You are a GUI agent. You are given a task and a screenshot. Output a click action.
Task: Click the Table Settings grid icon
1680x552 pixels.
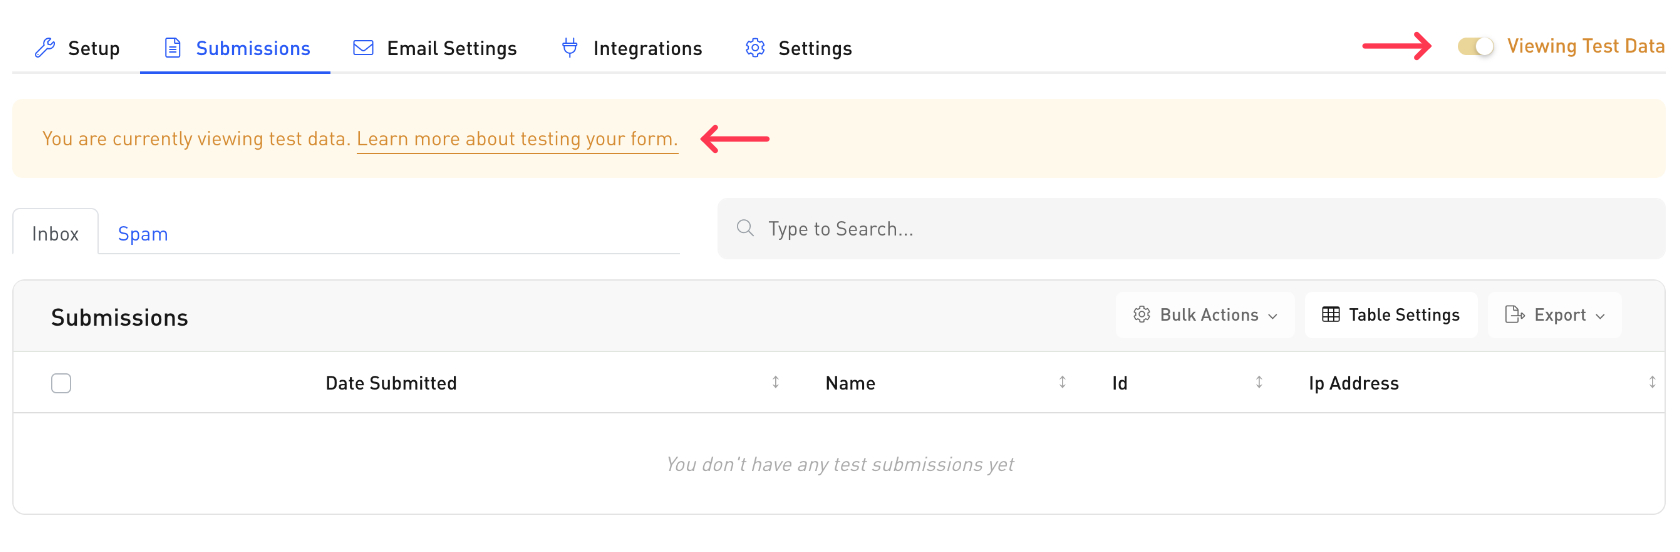(x=1331, y=315)
